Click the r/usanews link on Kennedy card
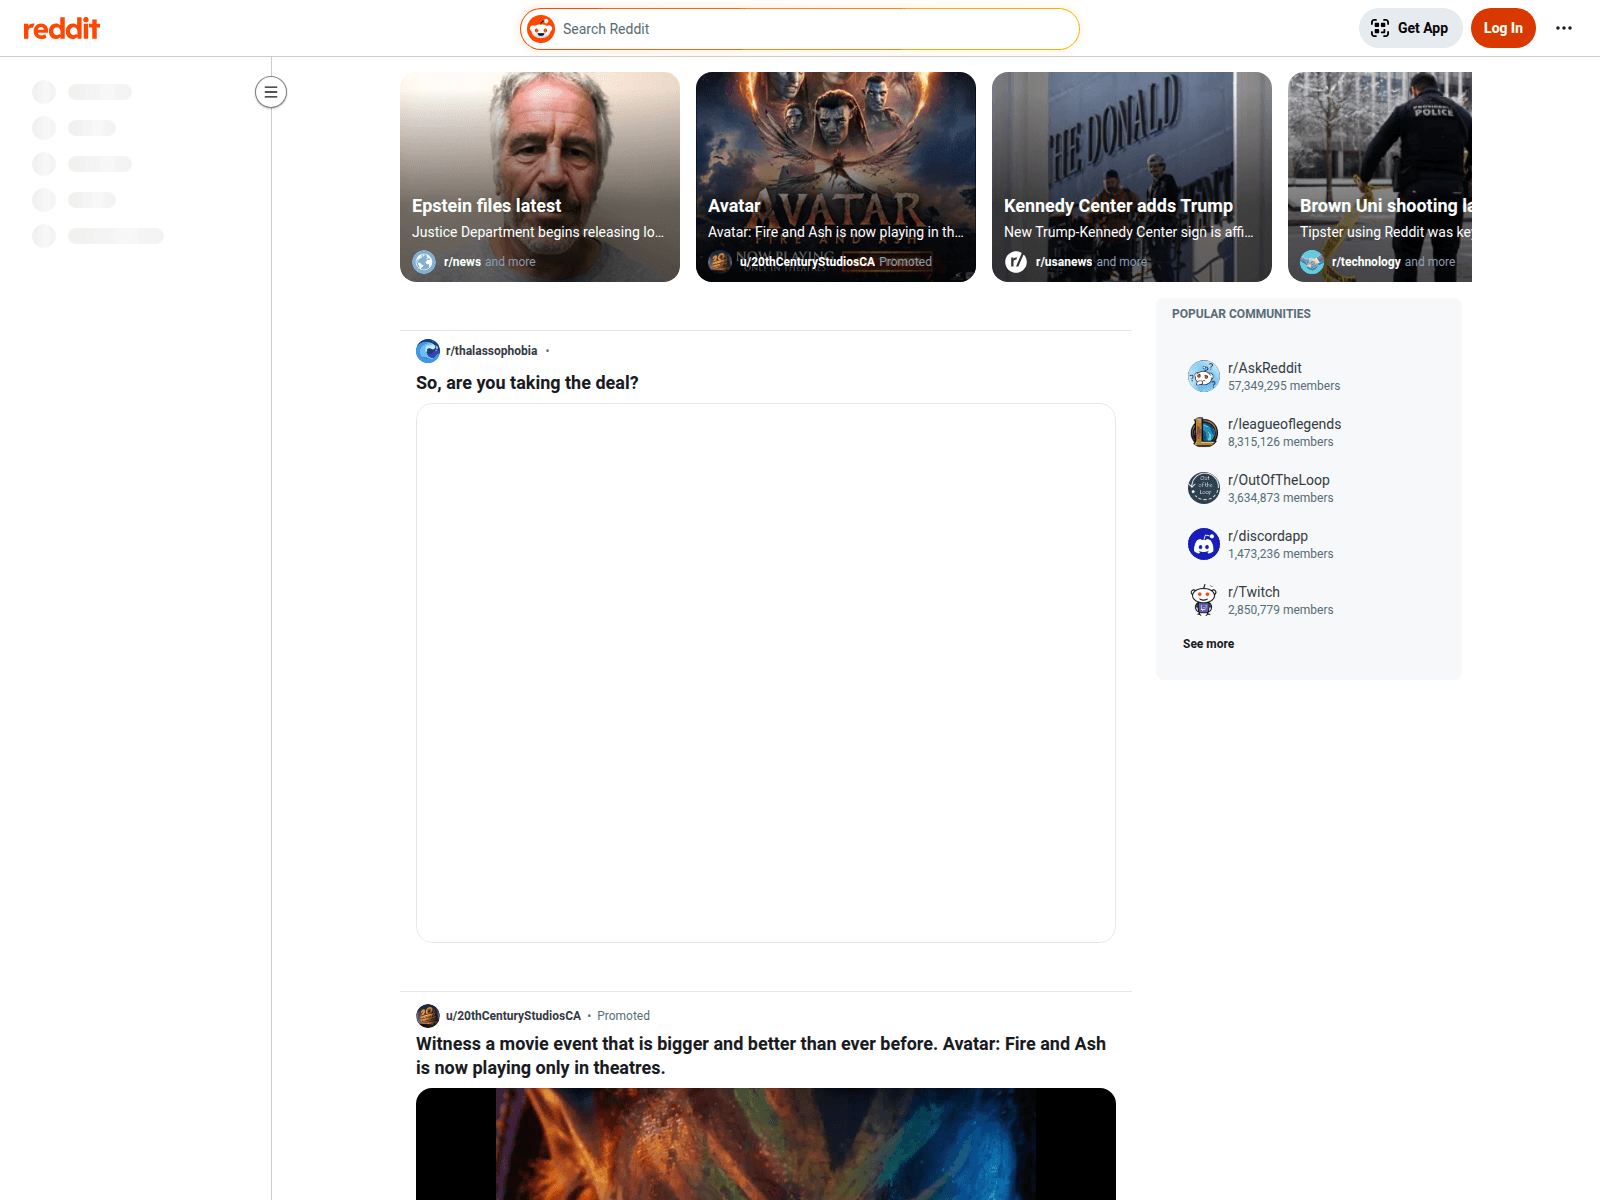Image resolution: width=1600 pixels, height=1200 pixels. pos(1064,262)
